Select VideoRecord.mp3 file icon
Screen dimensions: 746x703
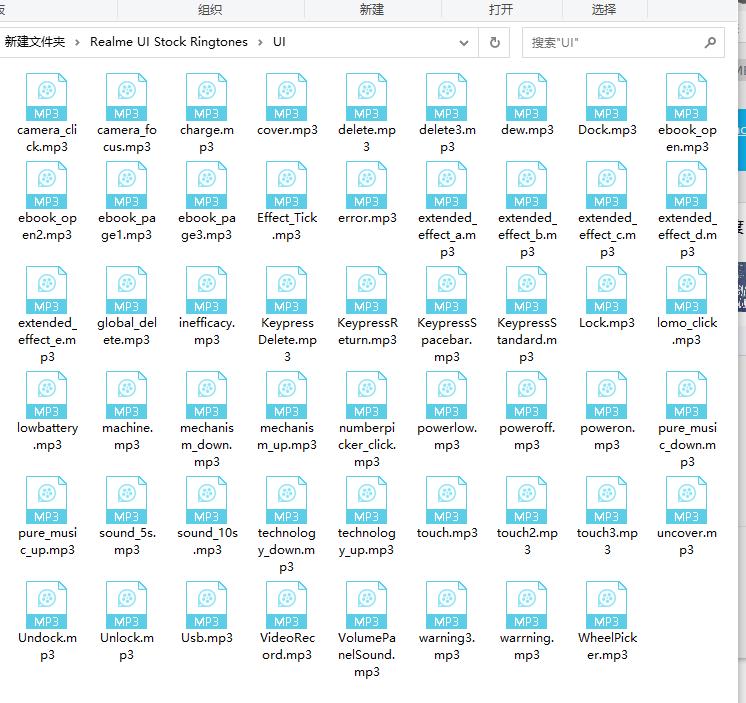click(286, 605)
